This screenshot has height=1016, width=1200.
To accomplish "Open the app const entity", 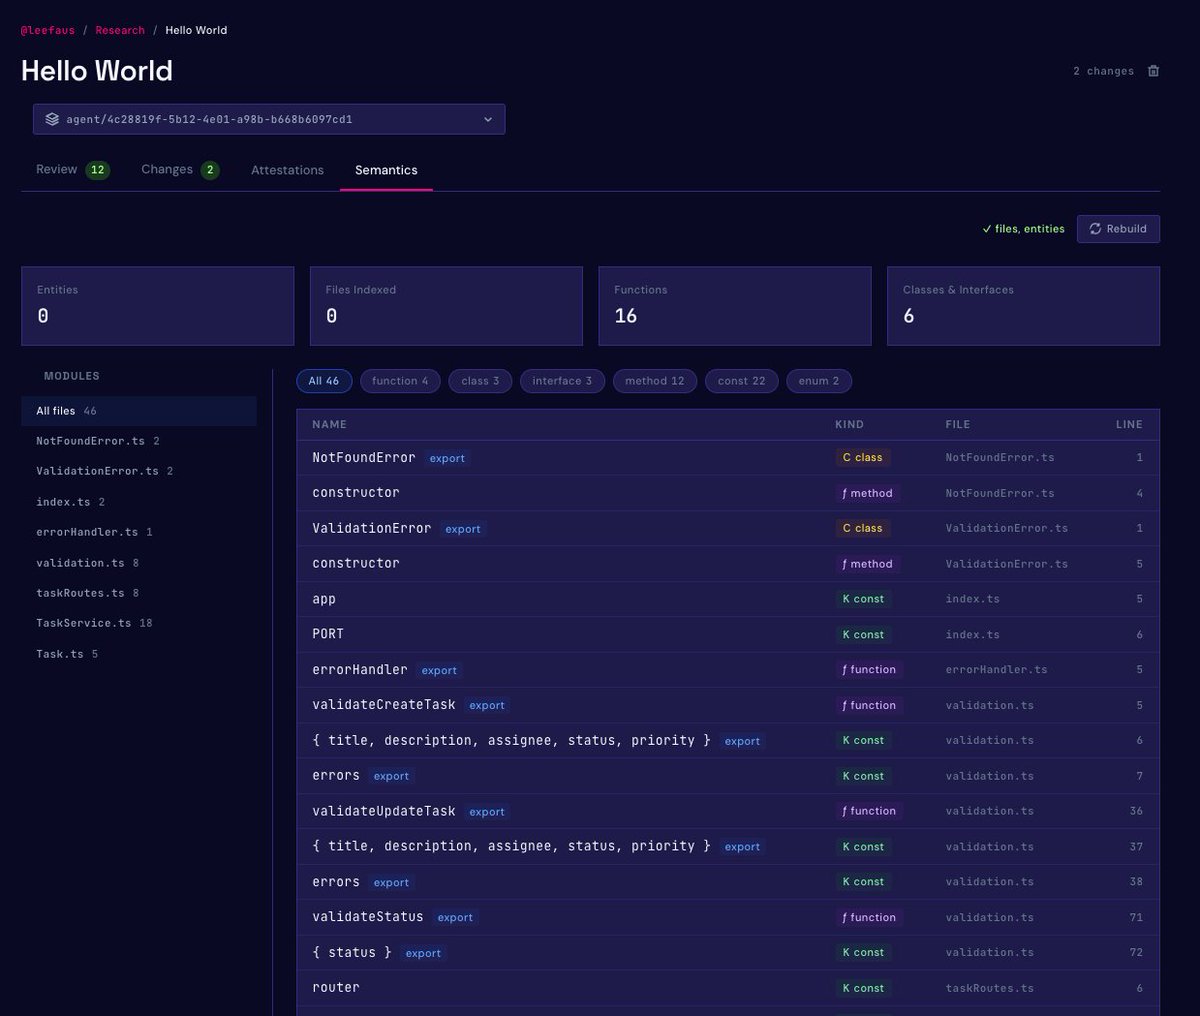I will [728, 599].
